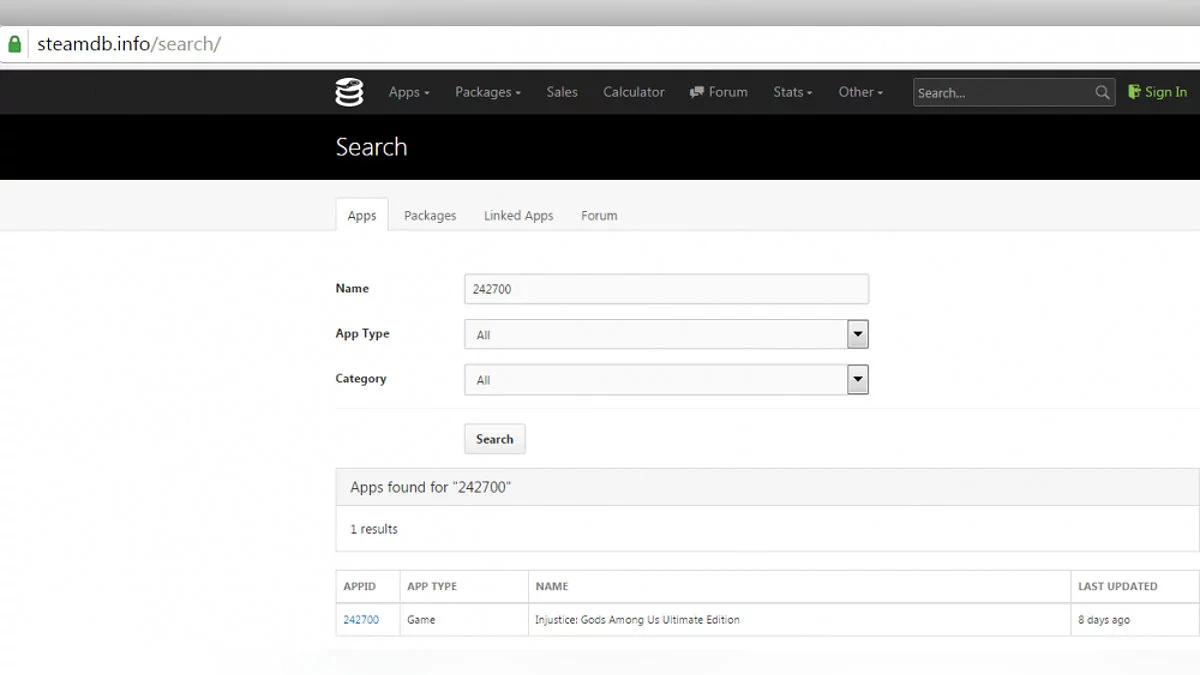Viewport: 1200px width, 675px height.
Task: Open the Stats dropdown menu
Action: click(x=792, y=92)
